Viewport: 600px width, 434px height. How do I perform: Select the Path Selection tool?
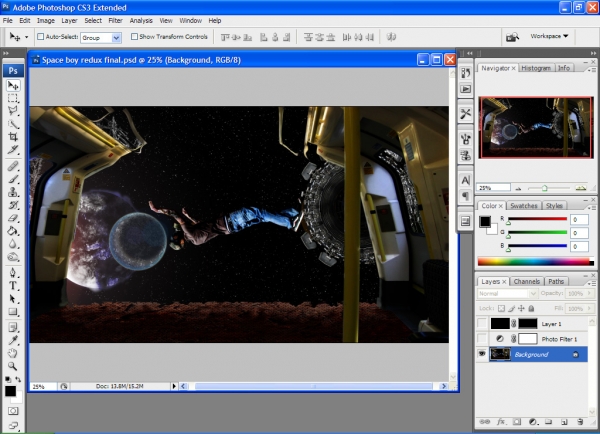pos(13,299)
